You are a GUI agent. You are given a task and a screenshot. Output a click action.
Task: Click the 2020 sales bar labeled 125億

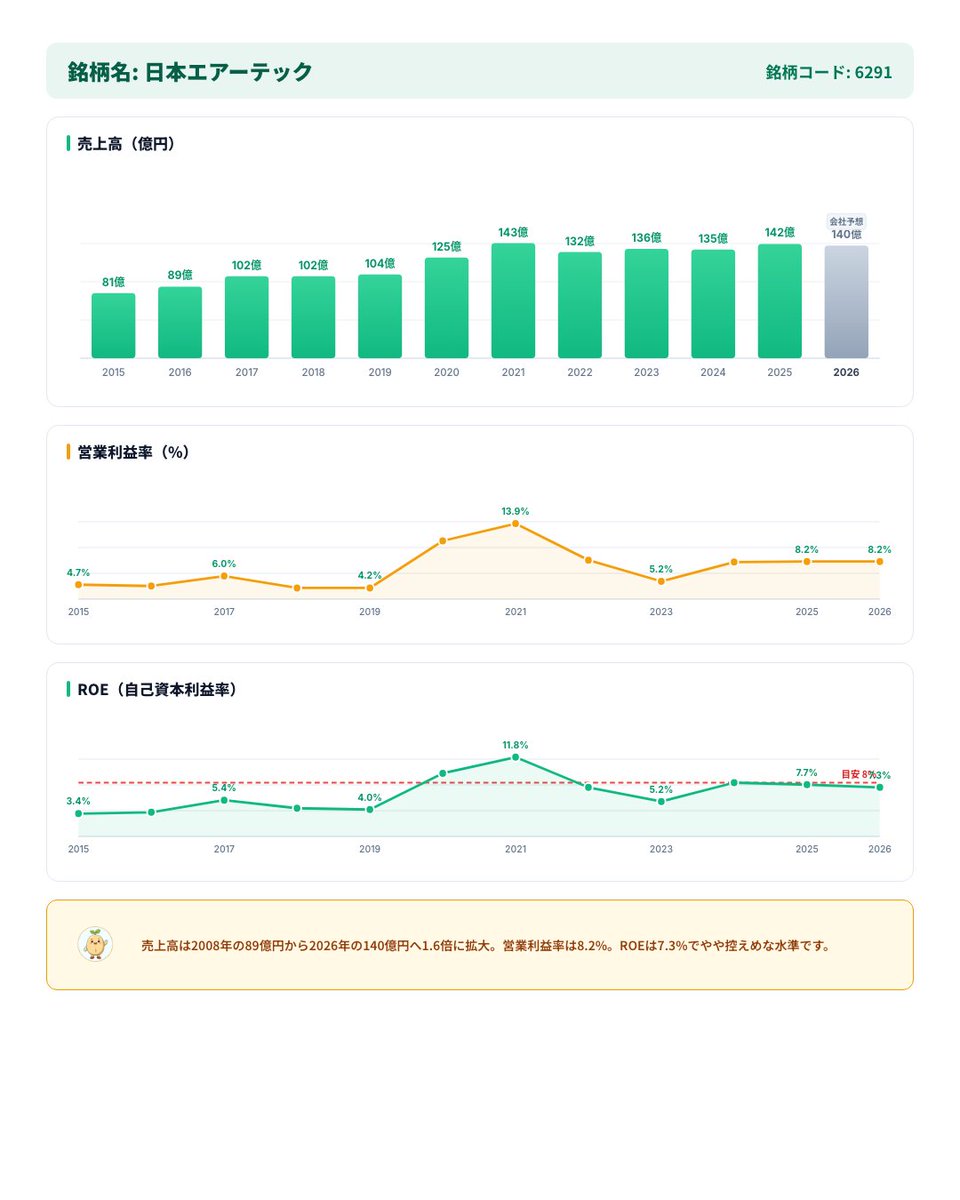pos(447,308)
